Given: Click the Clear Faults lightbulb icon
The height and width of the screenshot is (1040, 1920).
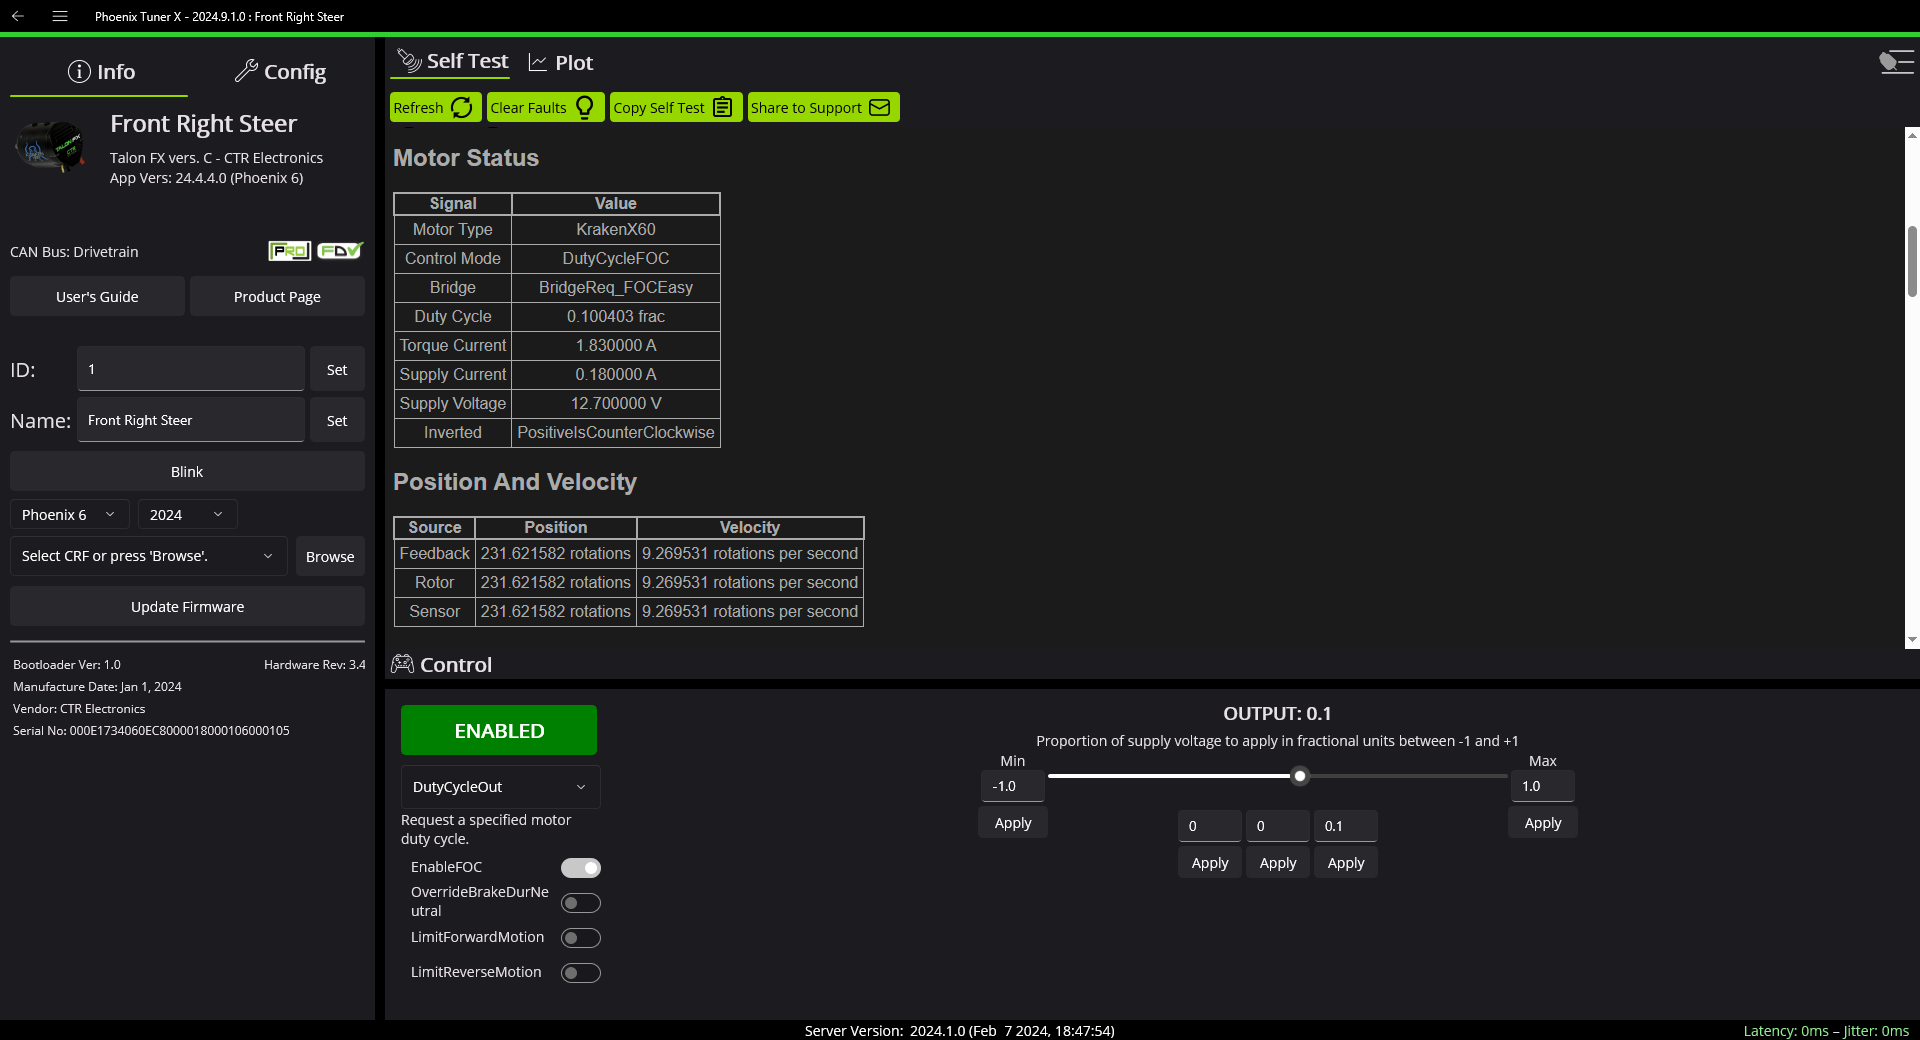Looking at the screenshot, I should [584, 107].
